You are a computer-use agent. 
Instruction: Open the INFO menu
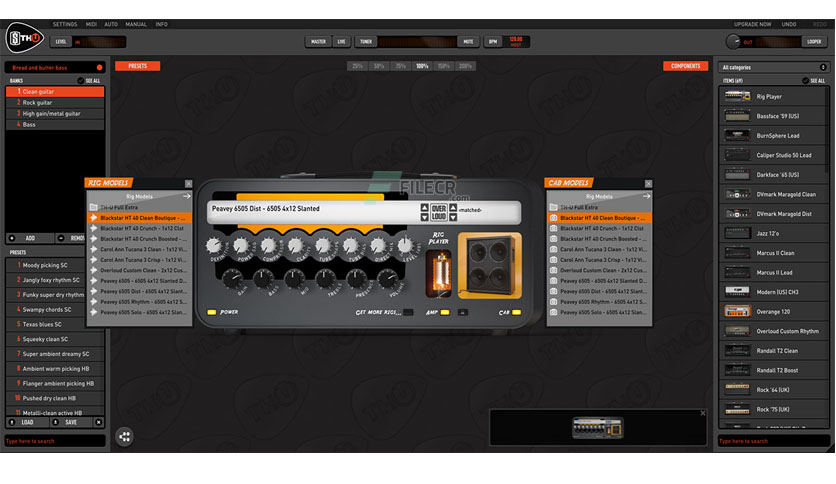coord(162,25)
